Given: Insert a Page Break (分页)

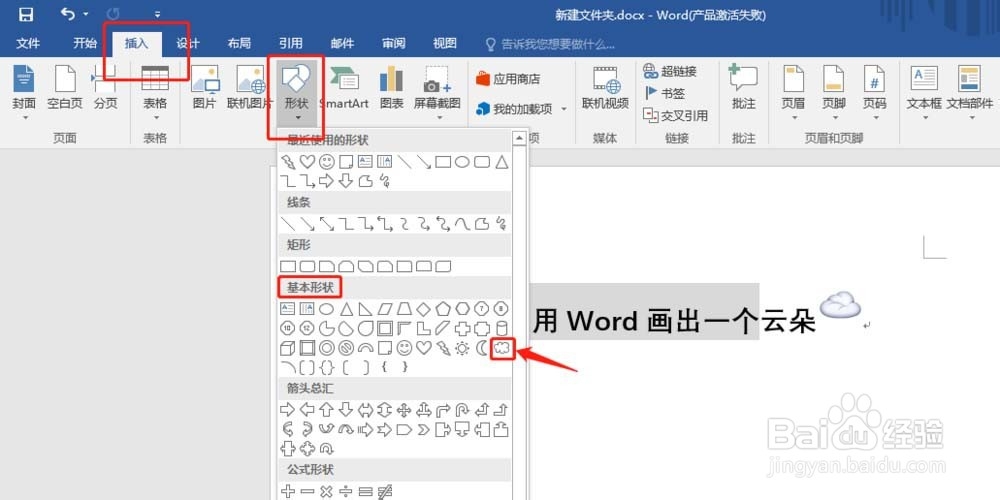Looking at the screenshot, I should [x=105, y=88].
